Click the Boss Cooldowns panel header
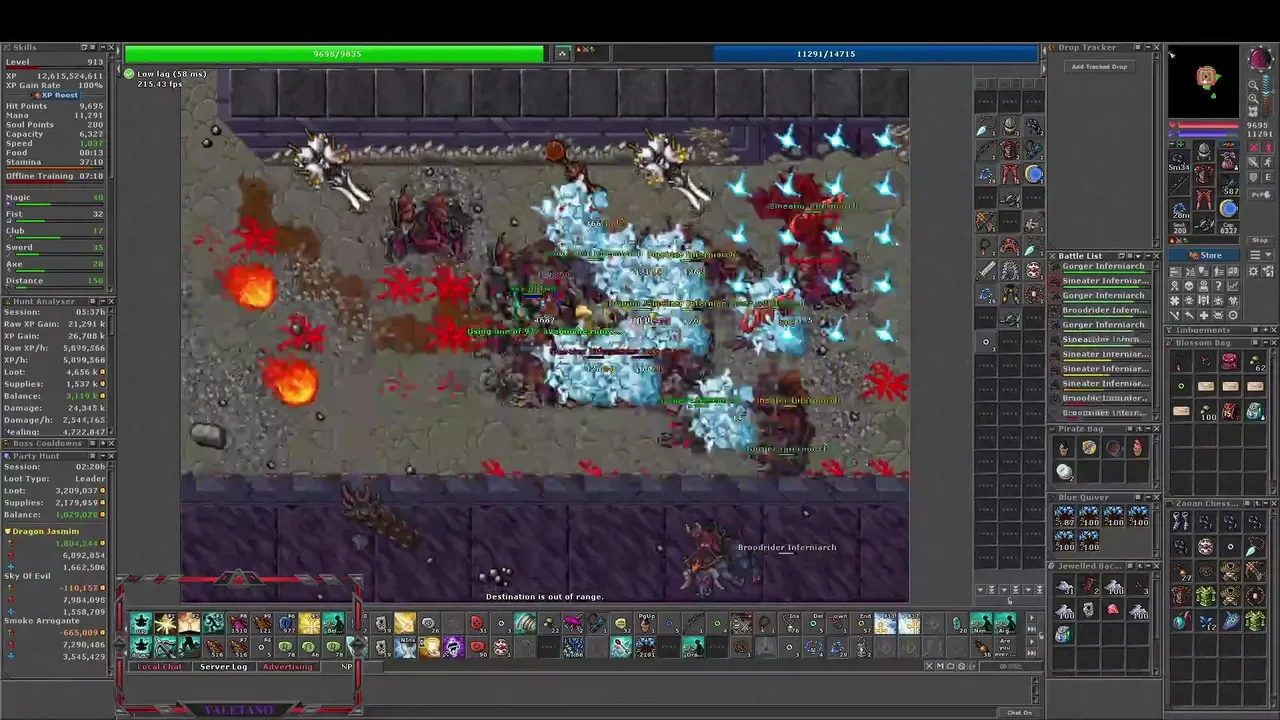The height and width of the screenshot is (720, 1280). coord(60,443)
